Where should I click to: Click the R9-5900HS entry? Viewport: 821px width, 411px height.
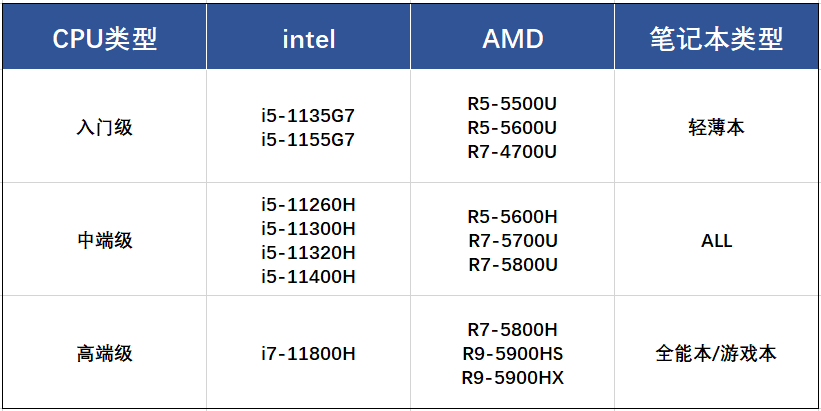[513, 354]
